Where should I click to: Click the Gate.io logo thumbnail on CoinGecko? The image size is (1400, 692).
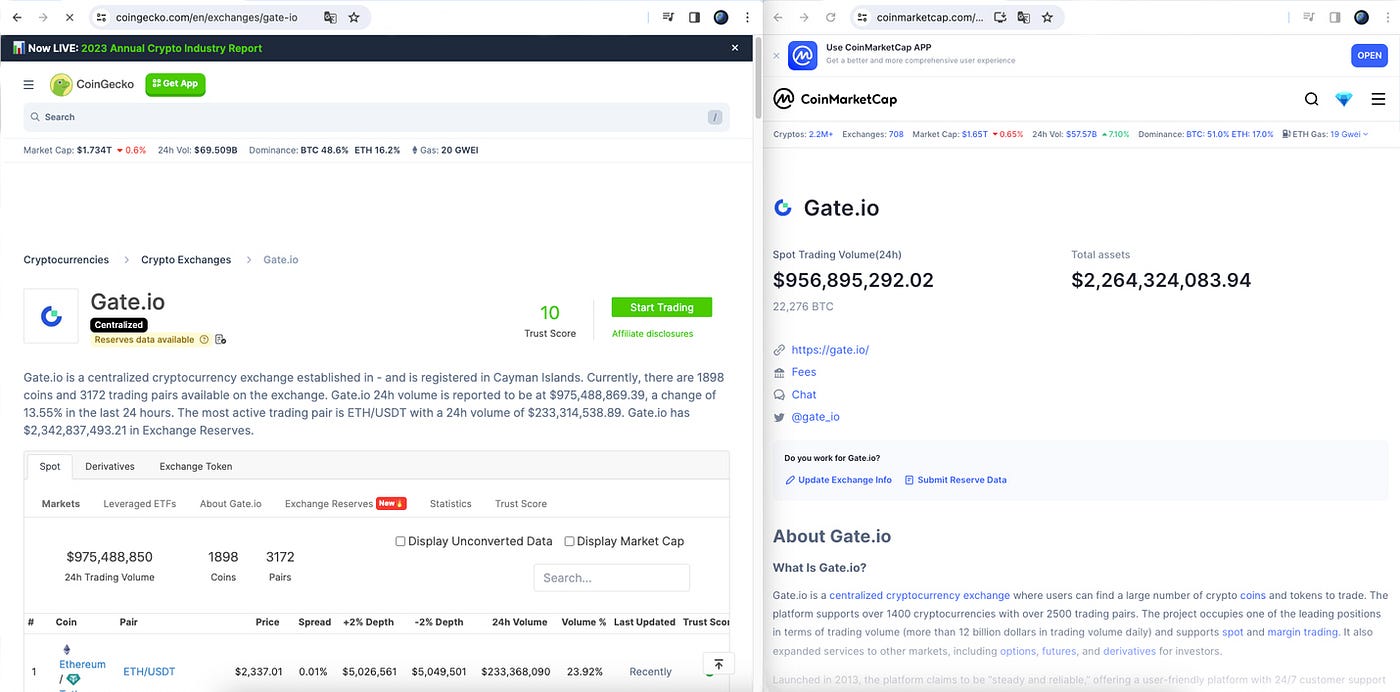pyautogui.click(x=51, y=316)
